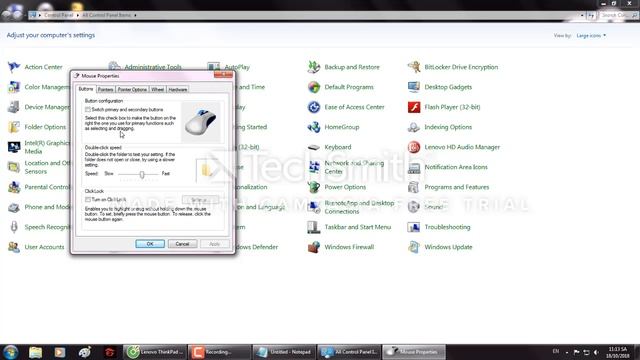Switch to the Hardware tab
Image resolution: width=640 pixels, height=360 pixels.
click(178, 89)
